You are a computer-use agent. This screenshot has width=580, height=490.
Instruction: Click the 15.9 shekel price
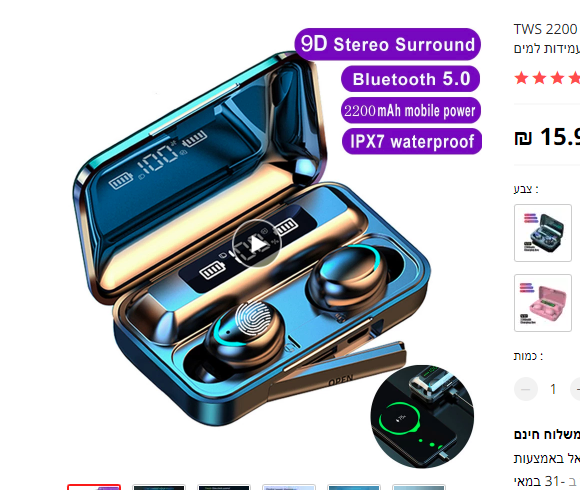tap(547, 137)
